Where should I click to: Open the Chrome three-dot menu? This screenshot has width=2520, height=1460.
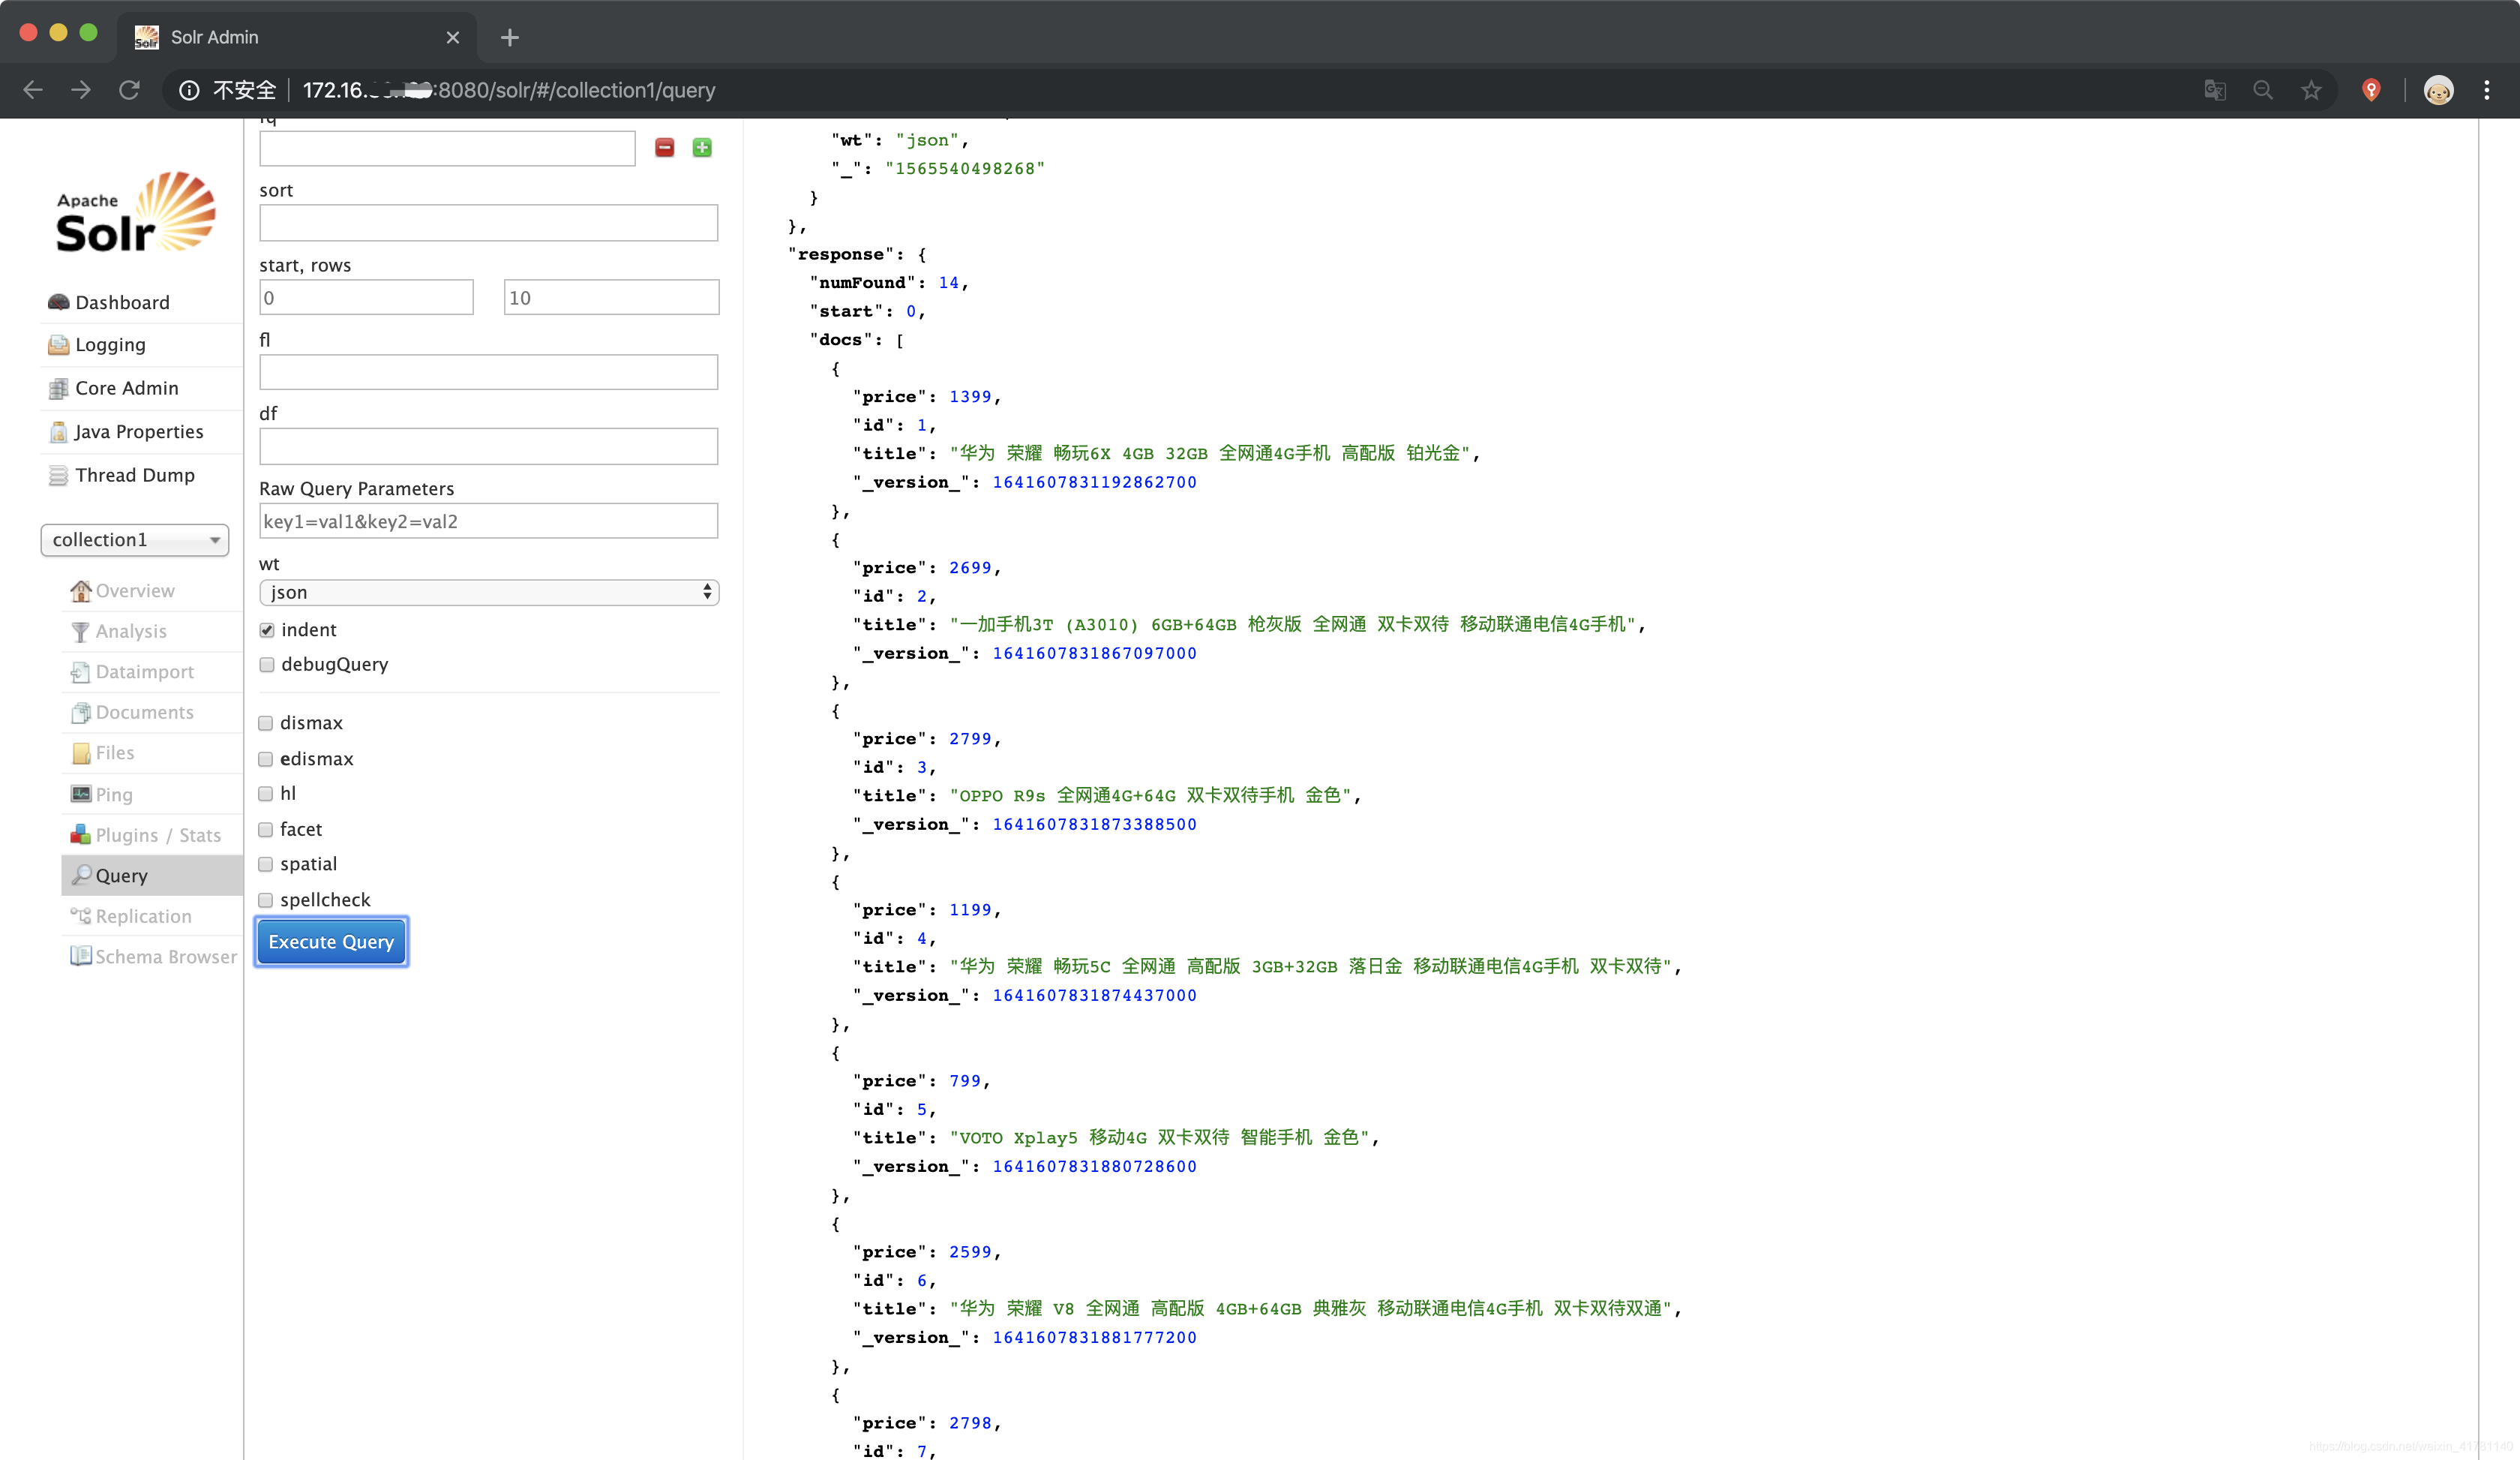click(x=2487, y=90)
